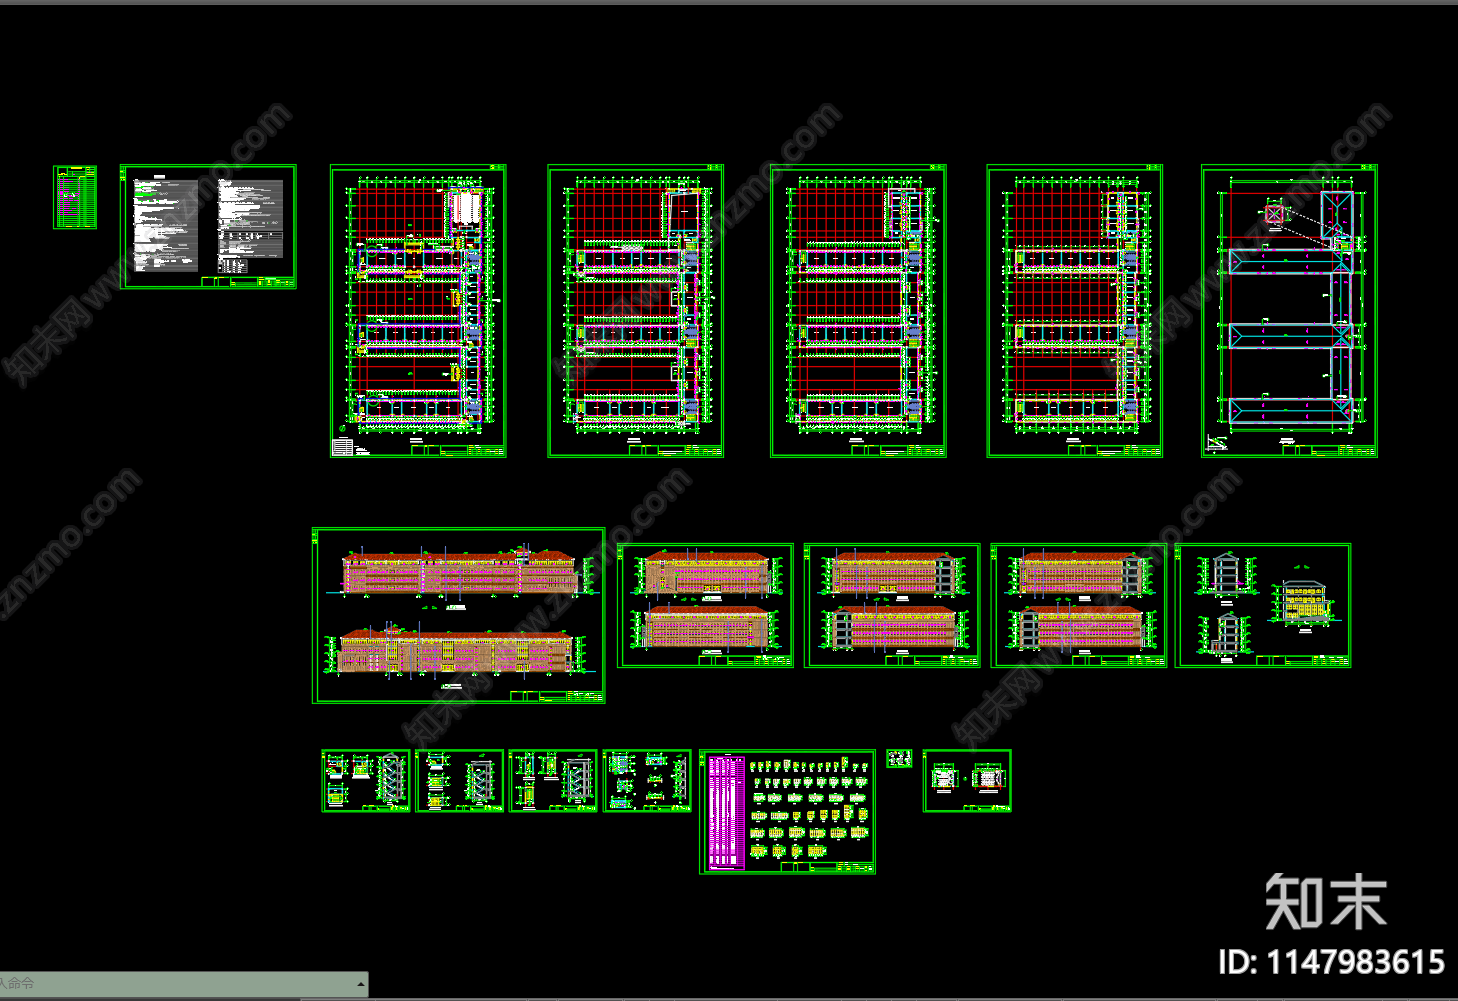Select the large sheet with two long elevations
The height and width of the screenshot is (1001, 1458).
point(459,616)
